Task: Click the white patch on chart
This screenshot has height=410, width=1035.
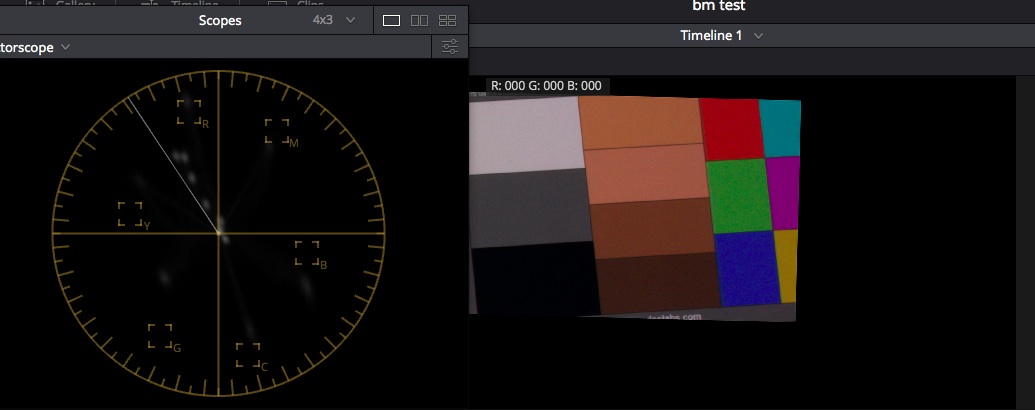Action: pos(525,135)
